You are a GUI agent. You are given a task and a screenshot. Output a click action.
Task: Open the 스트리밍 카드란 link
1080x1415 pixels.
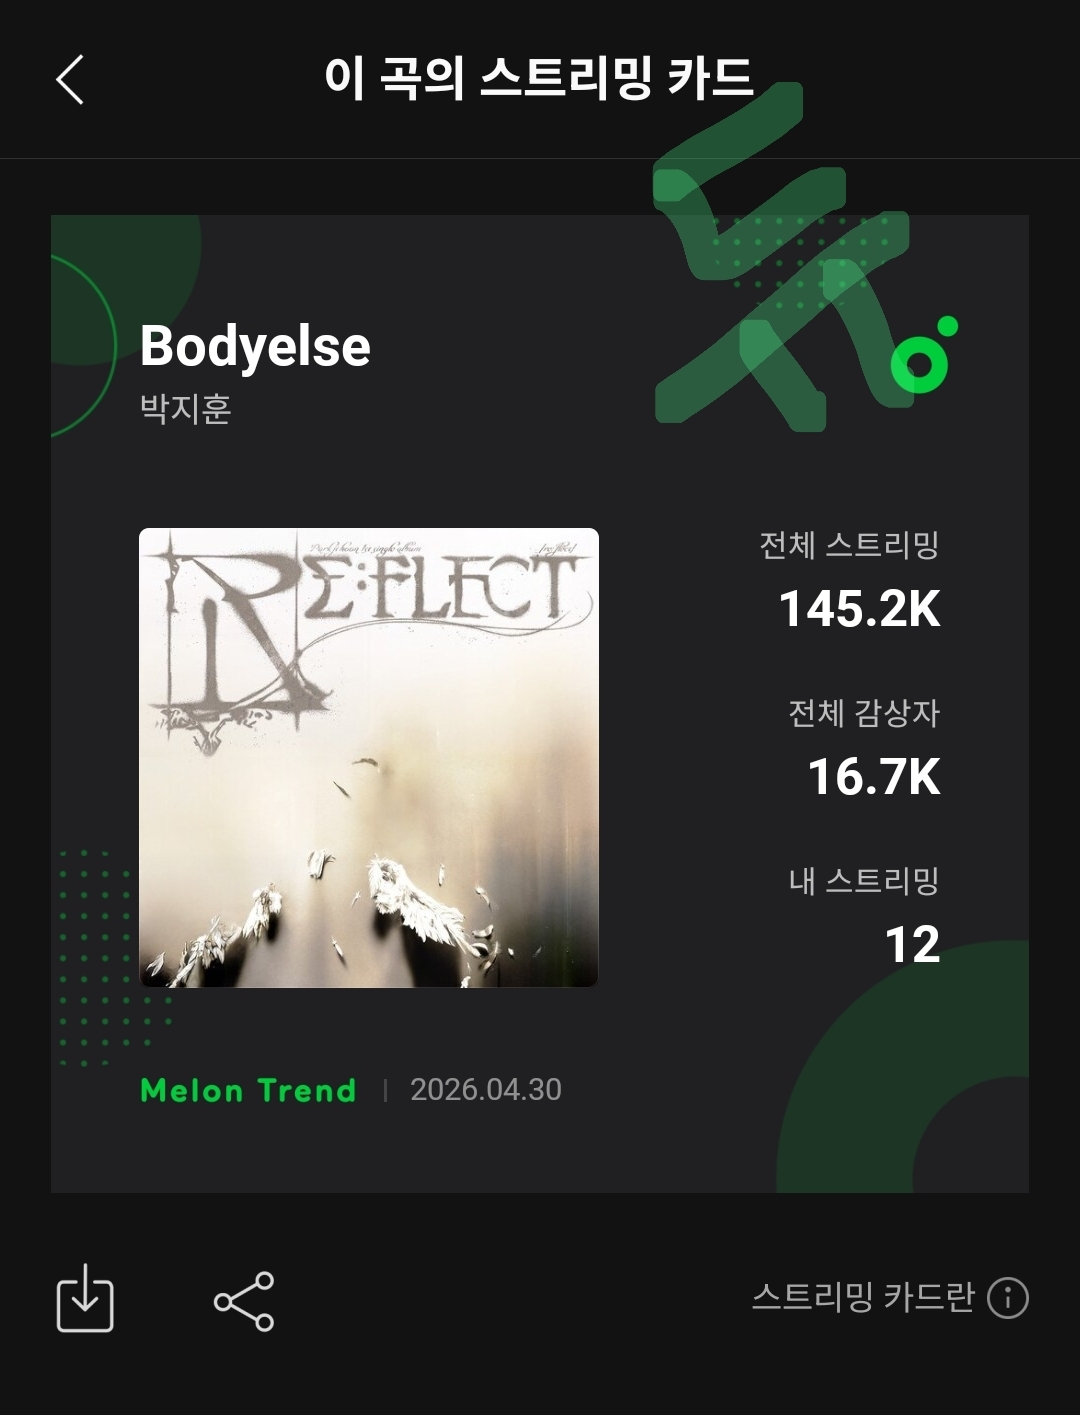(x=863, y=1297)
